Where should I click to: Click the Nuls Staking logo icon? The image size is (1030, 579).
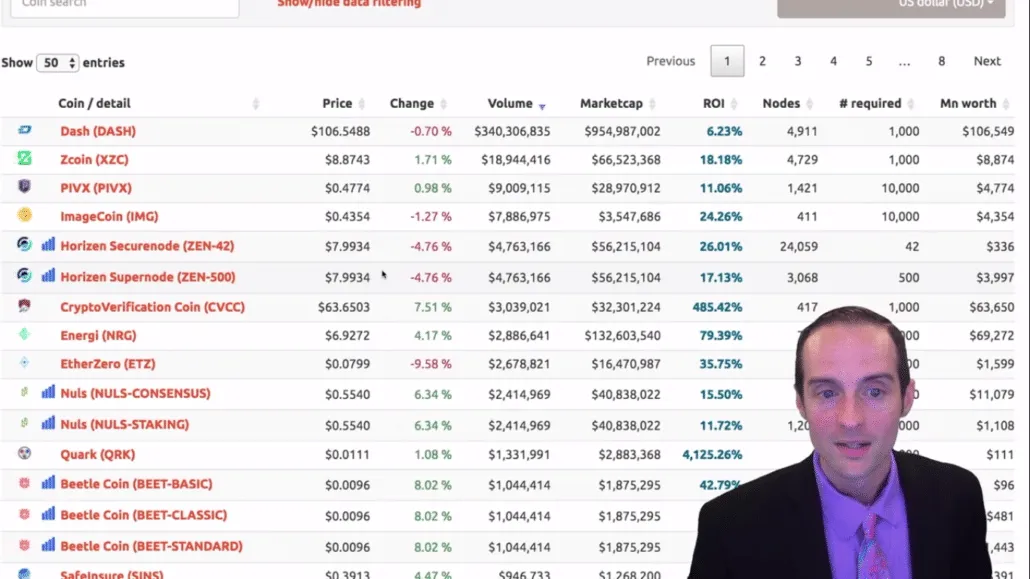click(24, 423)
